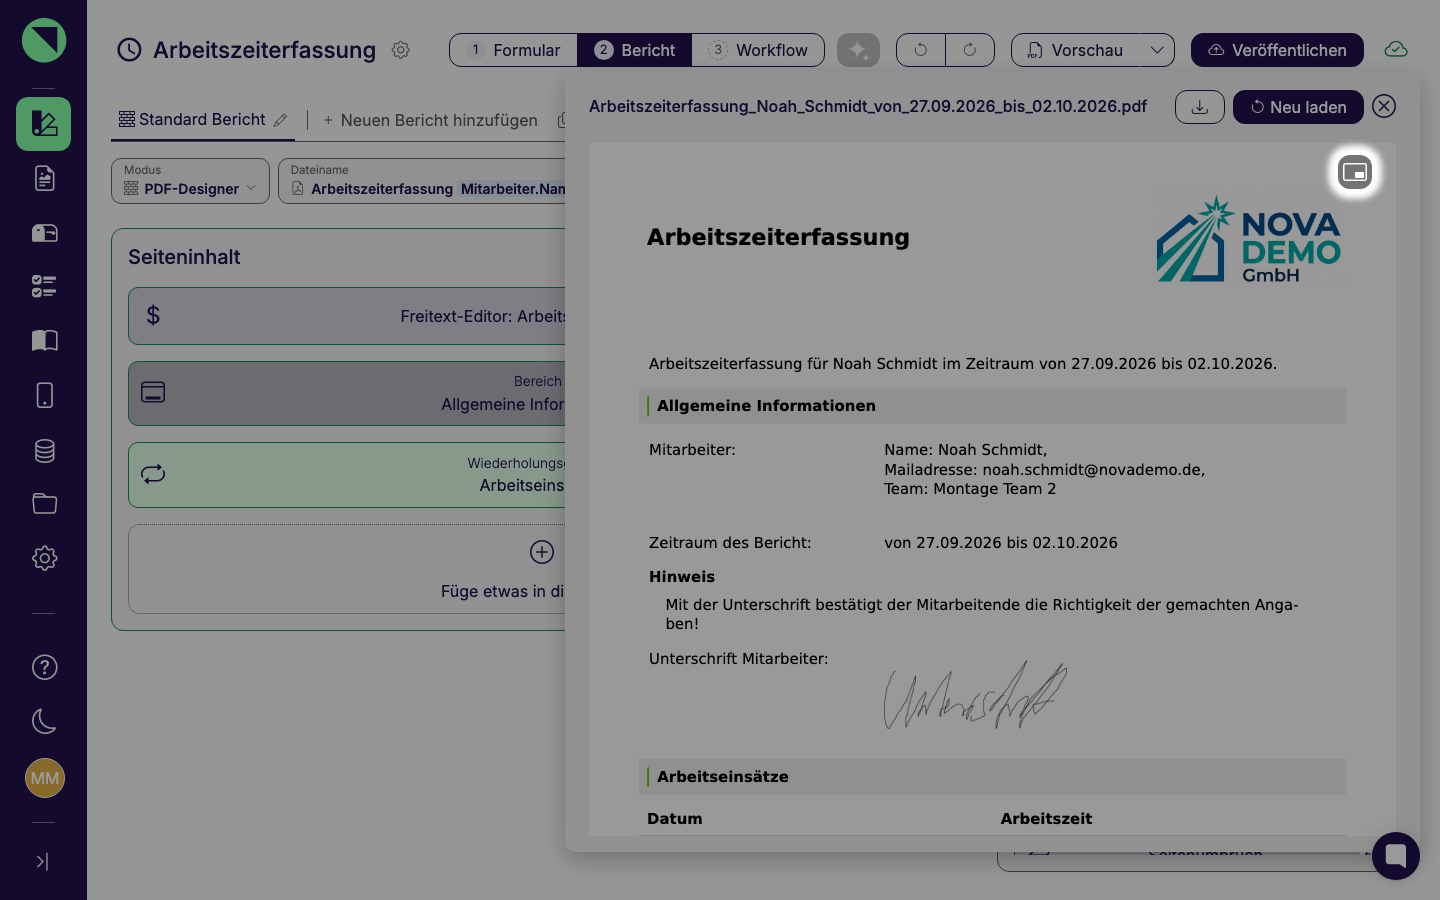Image resolution: width=1440 pixels, height=900 pixels.
Task: Click the undo arrow button
Action: tap(921, 50)
